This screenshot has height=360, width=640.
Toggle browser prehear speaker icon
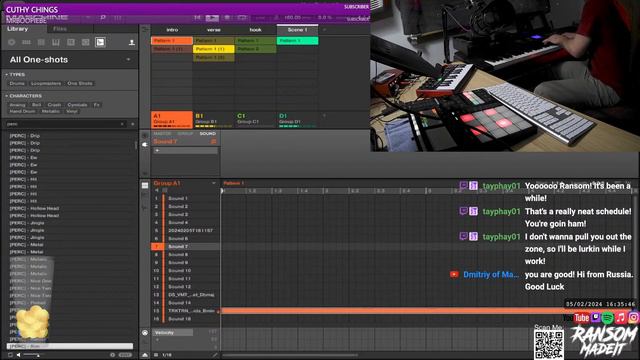(18, 355)
